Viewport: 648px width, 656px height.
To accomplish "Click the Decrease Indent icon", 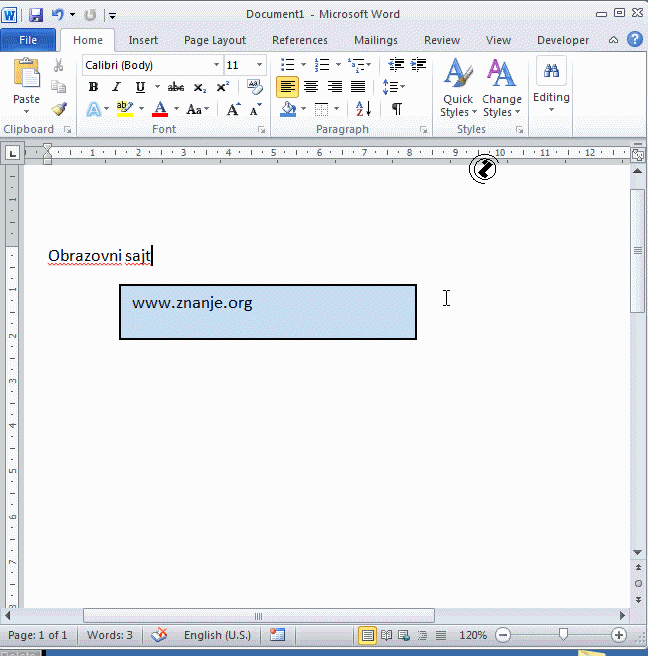I will tap(396, 65).
